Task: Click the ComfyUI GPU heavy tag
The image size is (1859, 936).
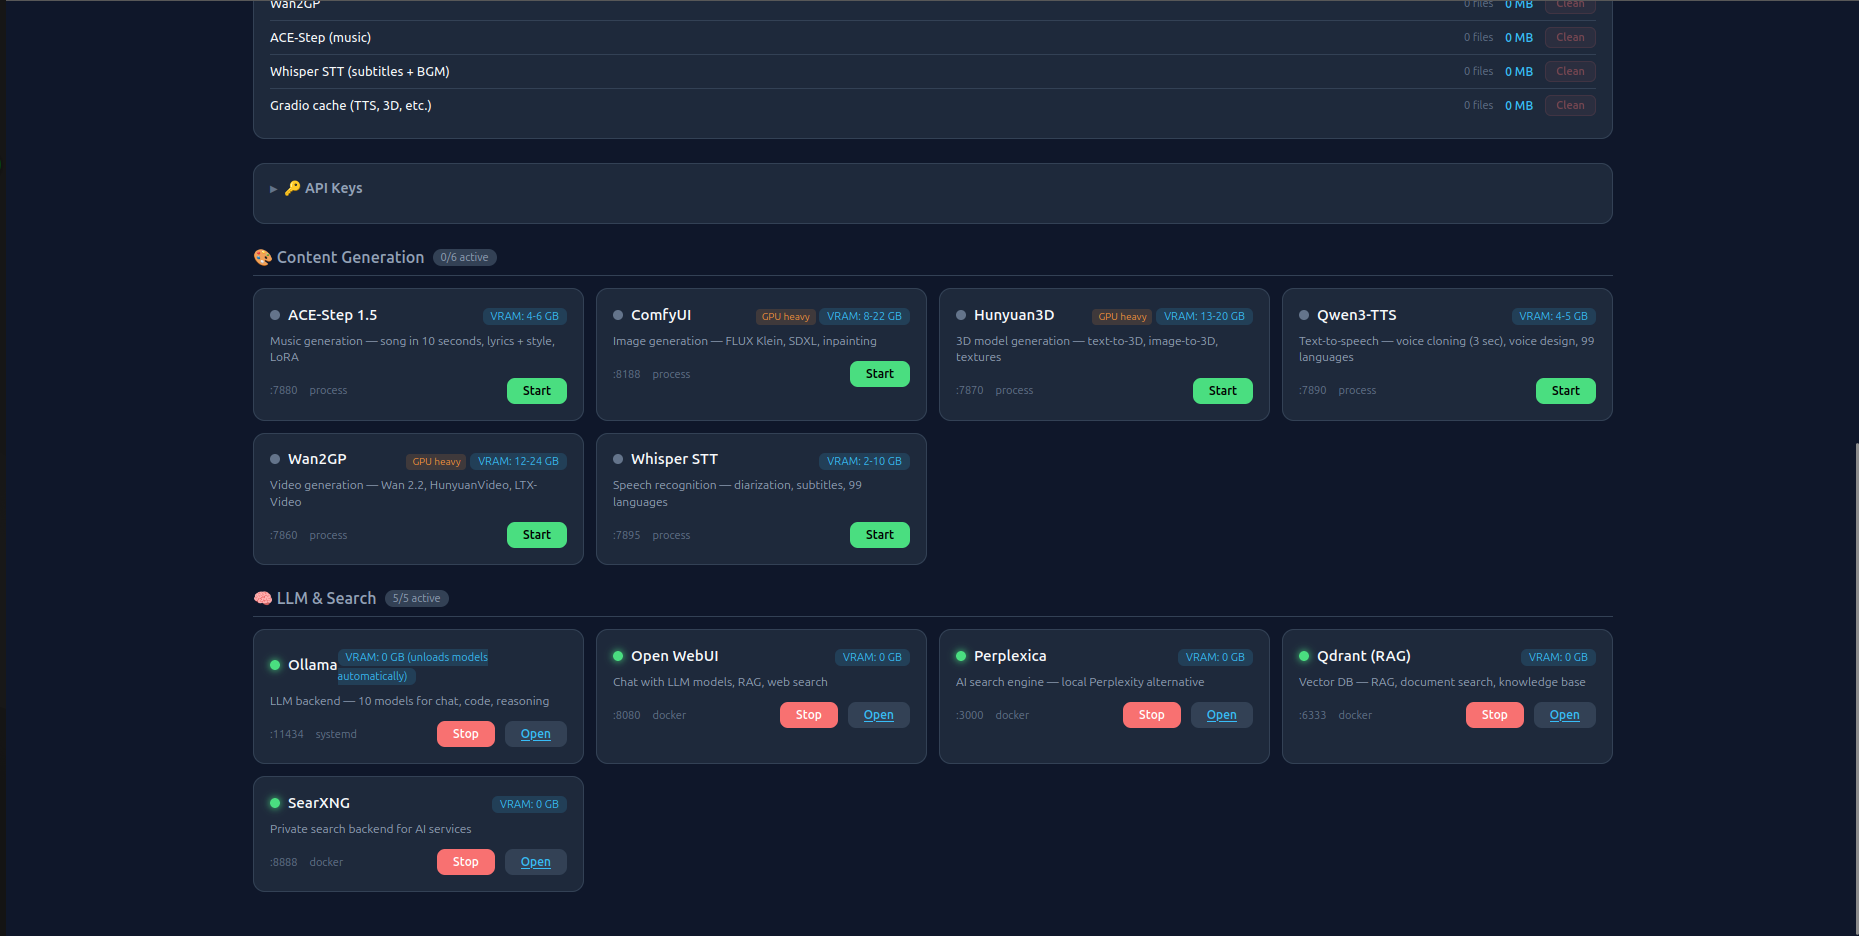Action: [786, 317]
